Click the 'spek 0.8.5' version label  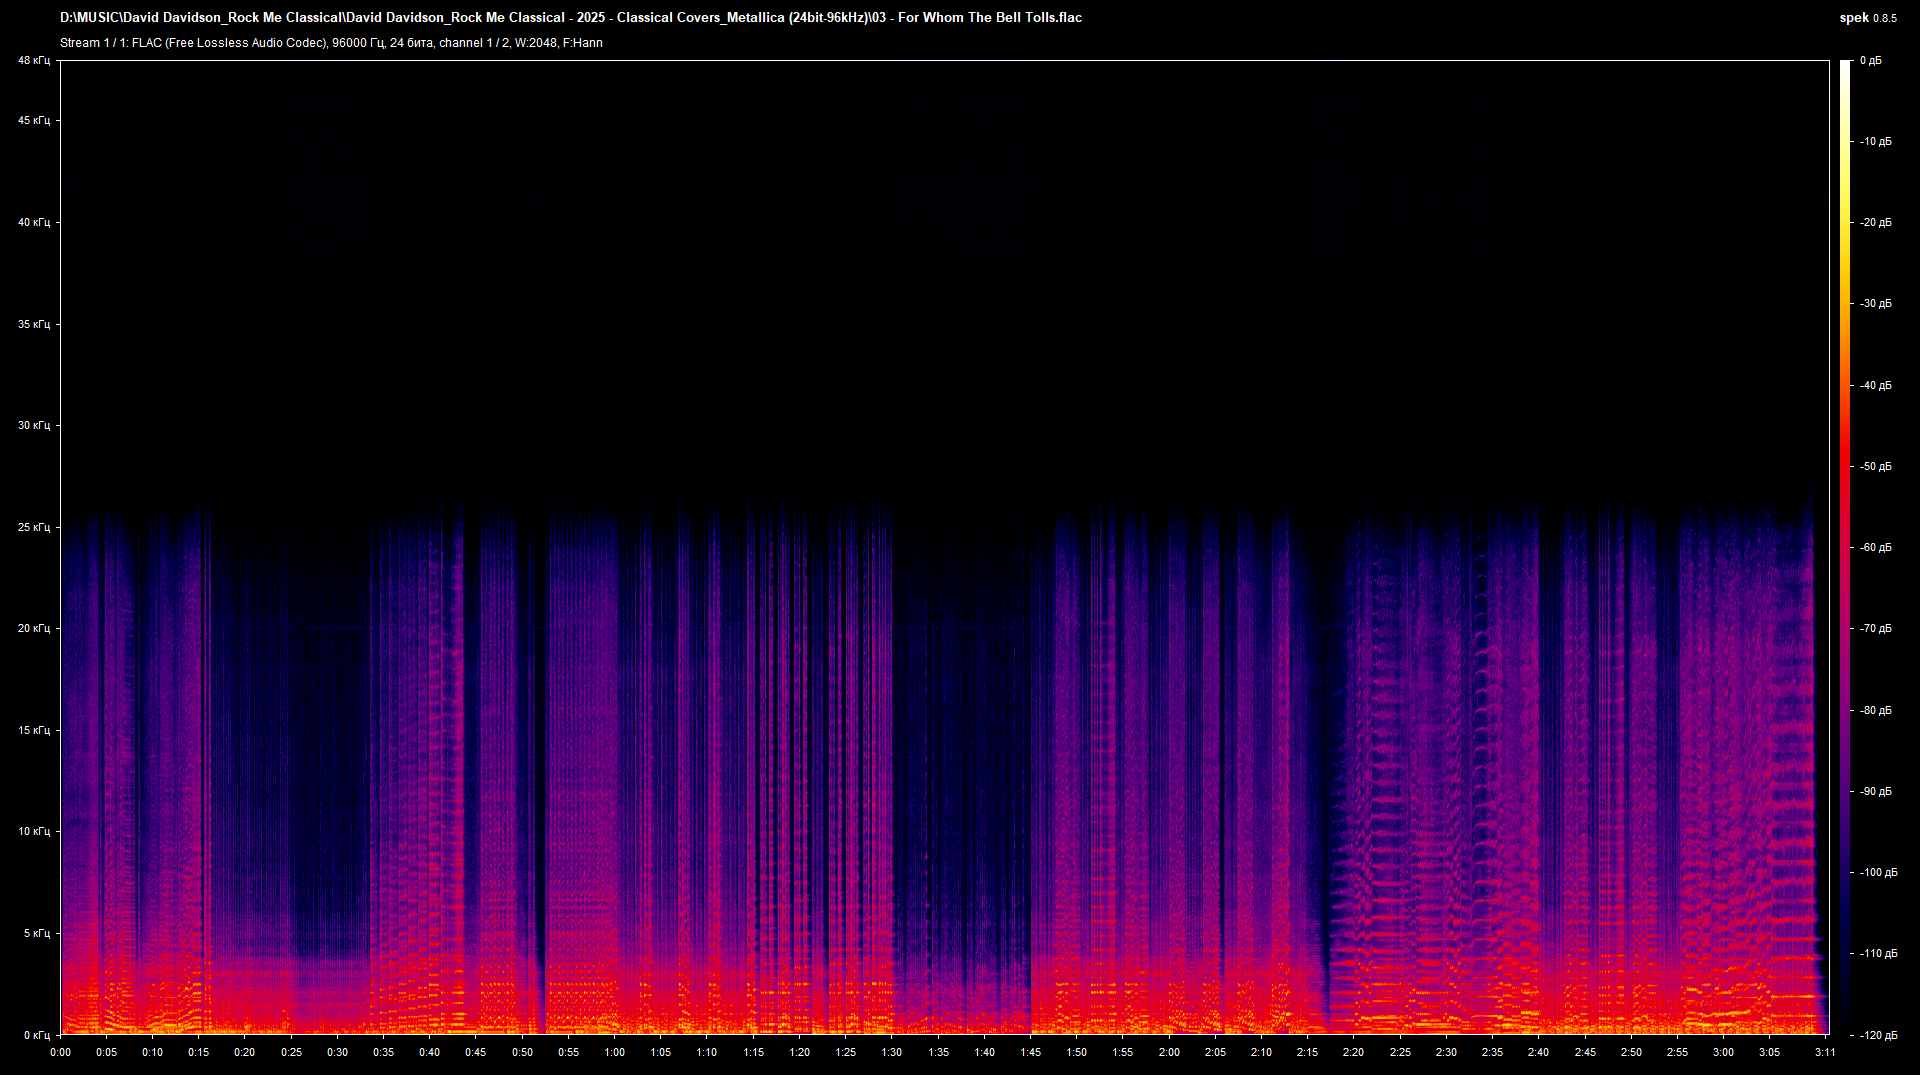pos(1868,18)
